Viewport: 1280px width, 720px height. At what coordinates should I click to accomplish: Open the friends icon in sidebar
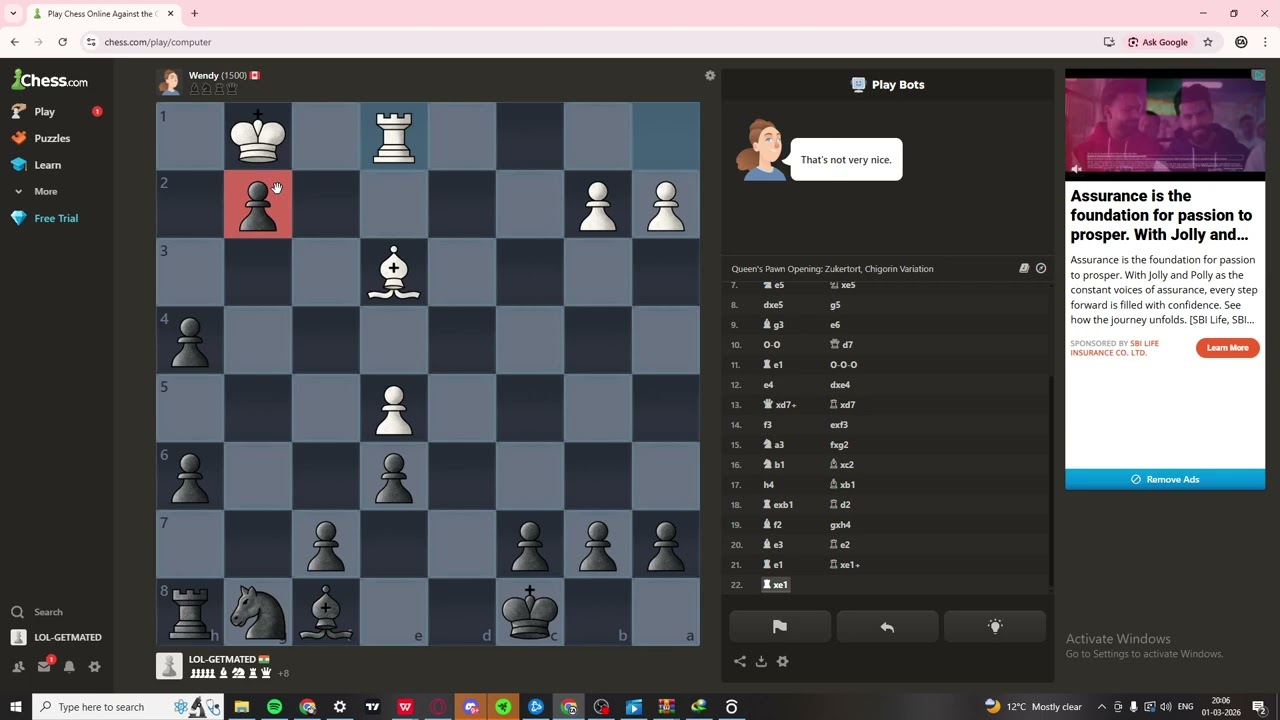point(18,666)
